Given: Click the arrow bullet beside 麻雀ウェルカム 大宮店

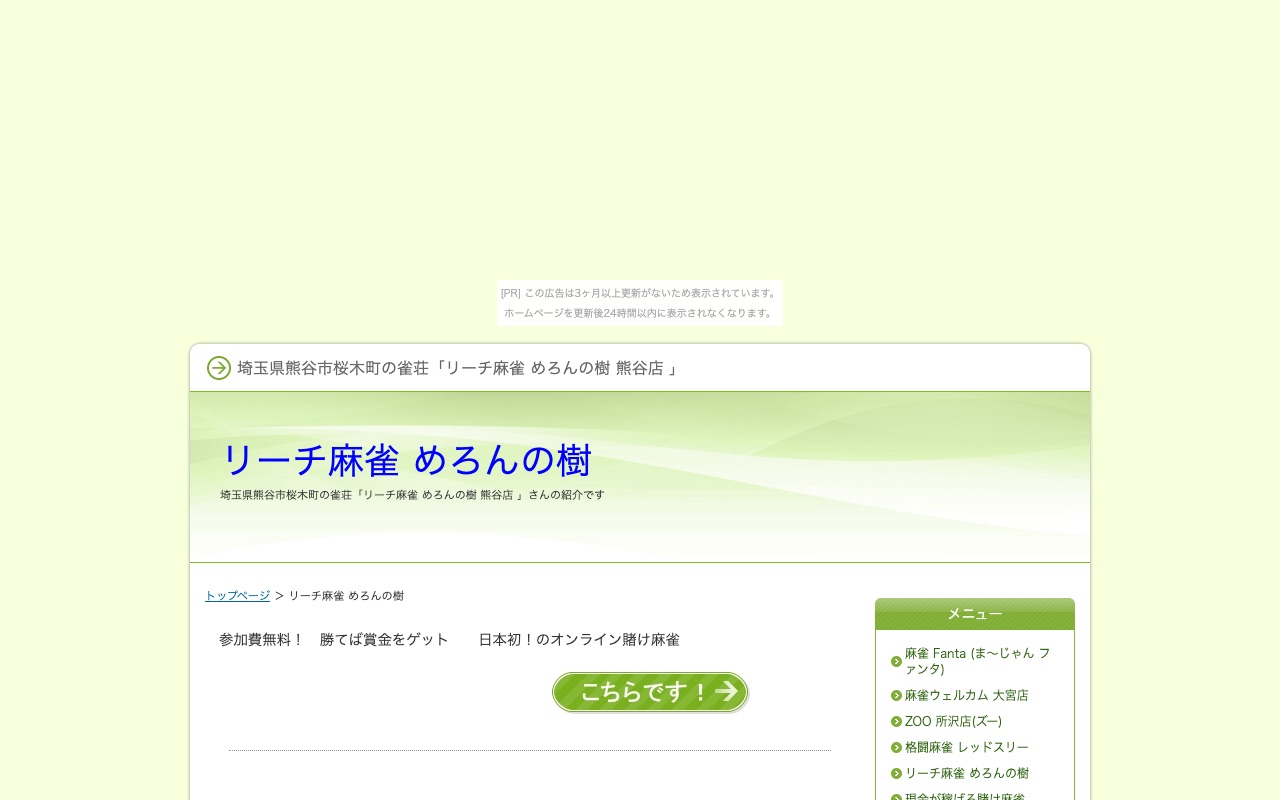Looking at the screenshot, I should coord(896,695).
